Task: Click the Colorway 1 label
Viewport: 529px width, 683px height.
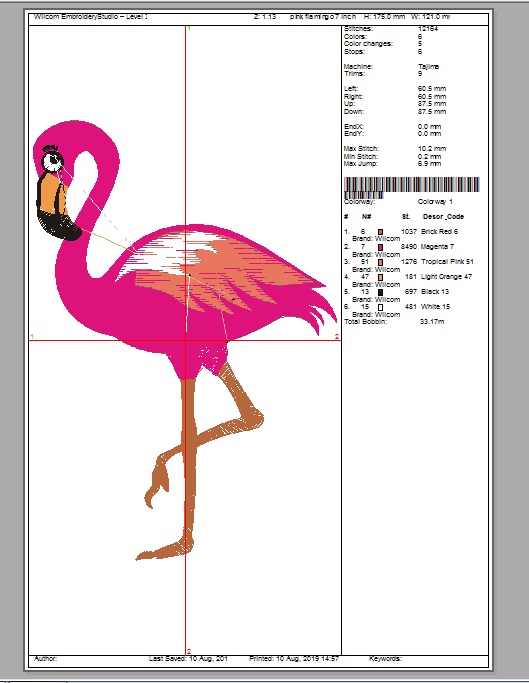Action: (x=435, y=202)
